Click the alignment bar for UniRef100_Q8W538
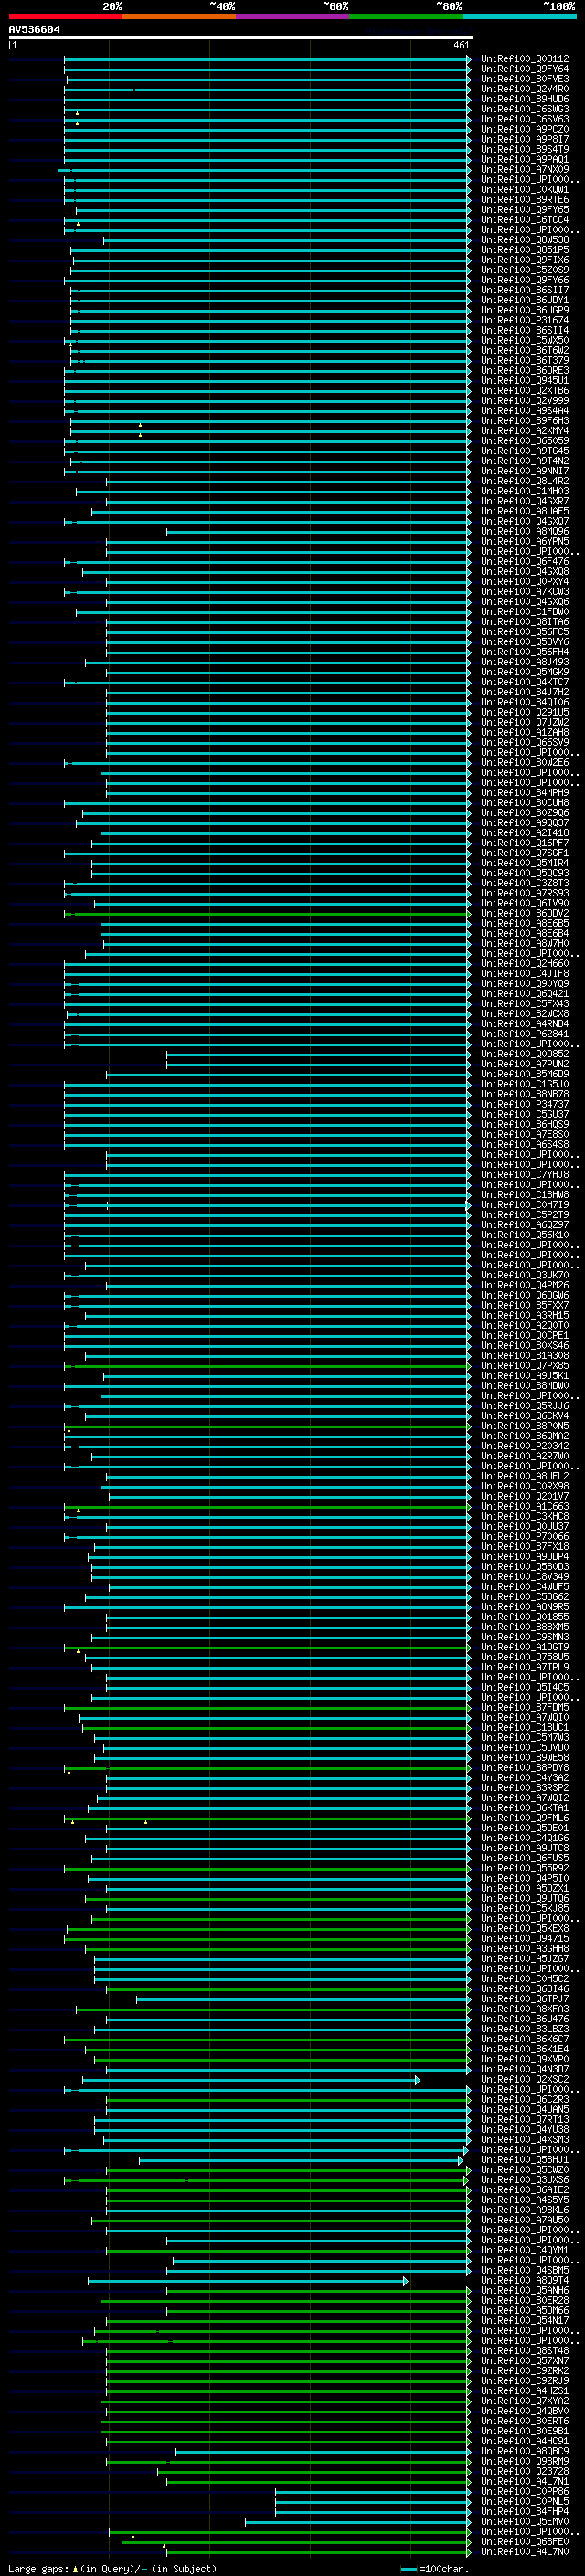This screenshot has height=2576, width=585. (x=287, y=240)
